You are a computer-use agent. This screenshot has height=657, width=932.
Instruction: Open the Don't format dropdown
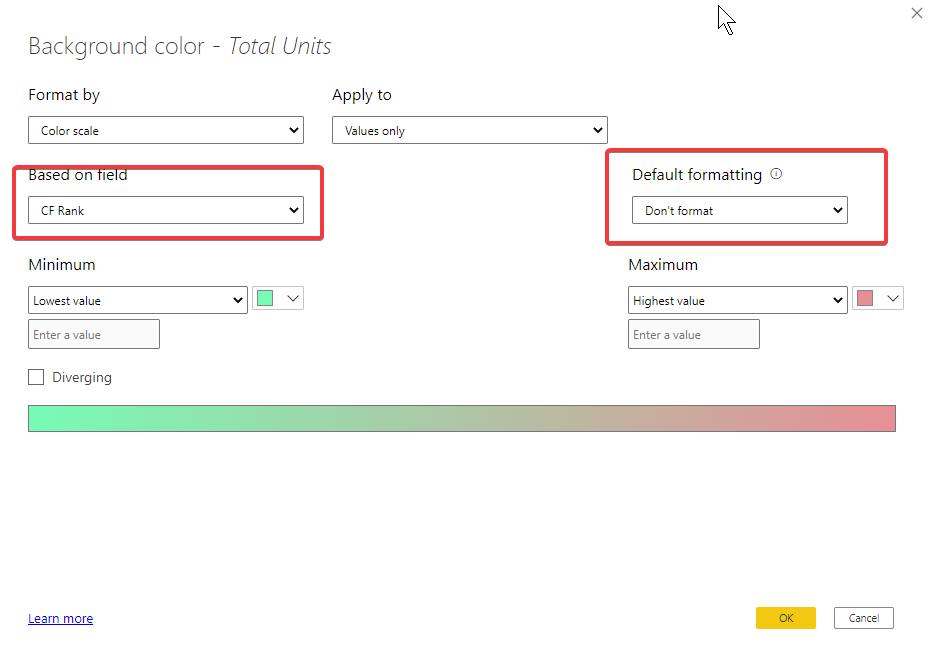pyautogui.click(x=739, y=210)
